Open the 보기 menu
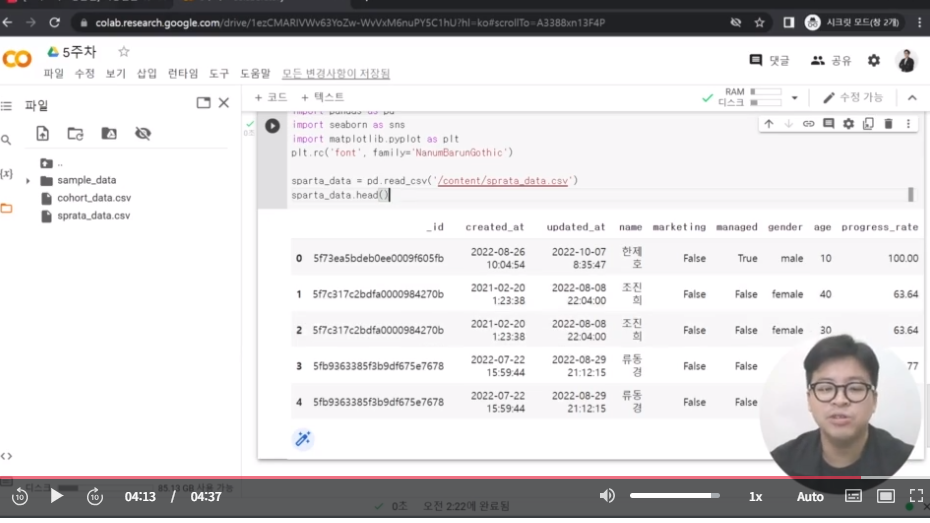The image size is (930, 523). (116, 74)
